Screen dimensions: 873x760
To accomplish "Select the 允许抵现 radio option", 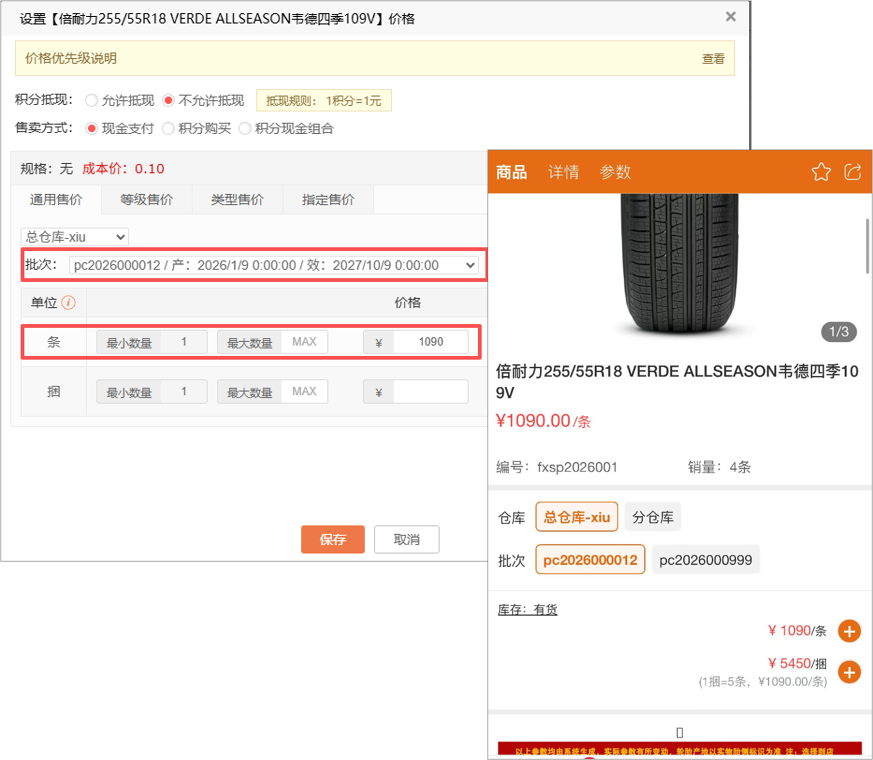I will [92, 100].
